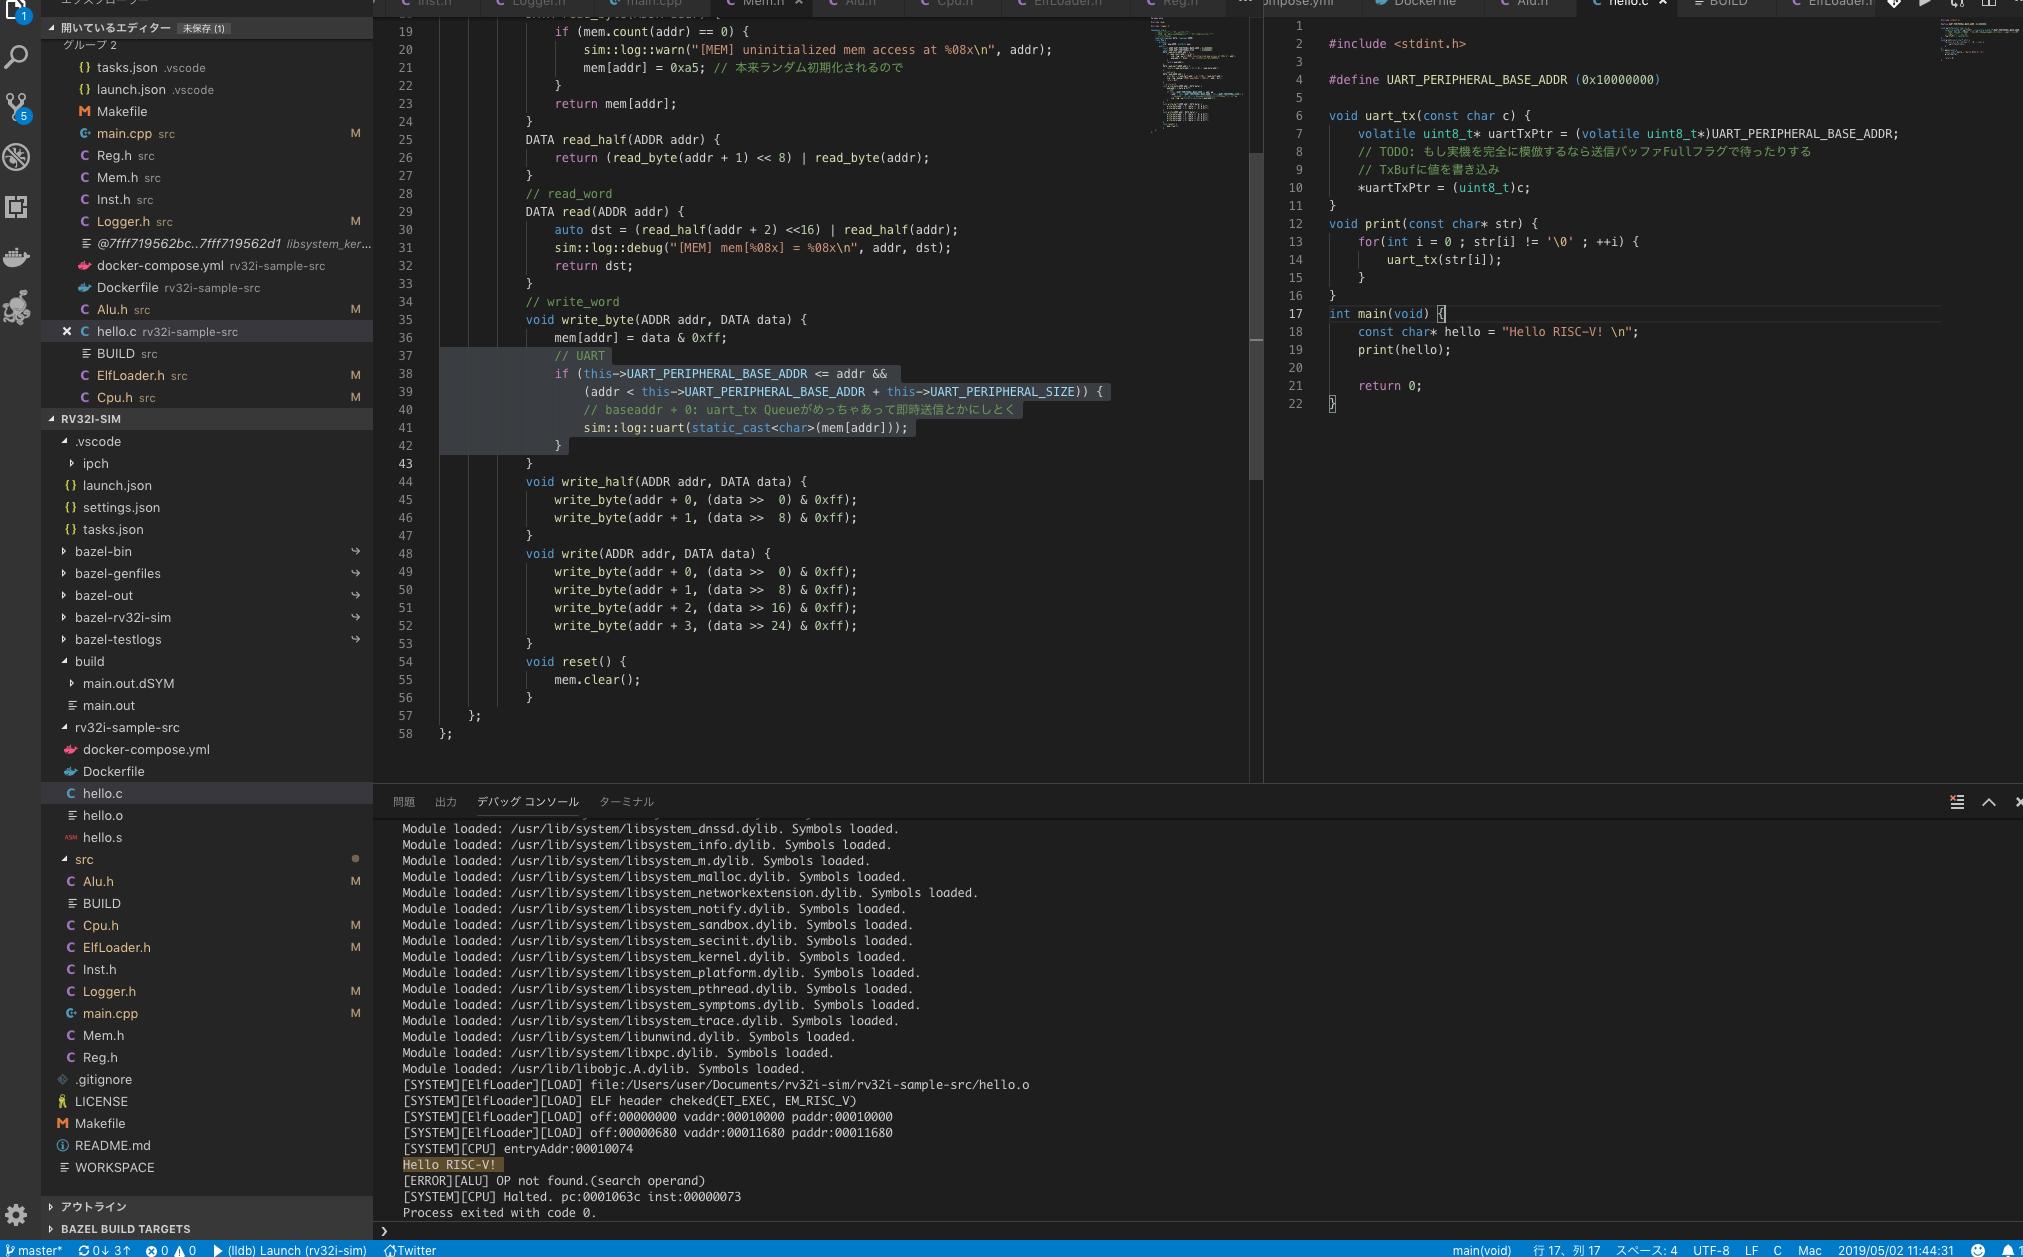Open ElfLoader.h in the src folder
Image resolution: width=2023 pixels, height=1257 pixels.
click(x=207, y=947)
